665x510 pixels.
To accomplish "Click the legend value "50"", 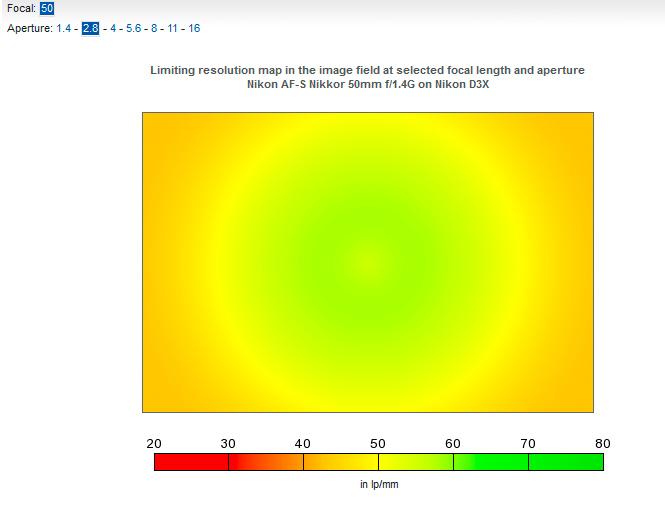I will (x=378, y=443).
